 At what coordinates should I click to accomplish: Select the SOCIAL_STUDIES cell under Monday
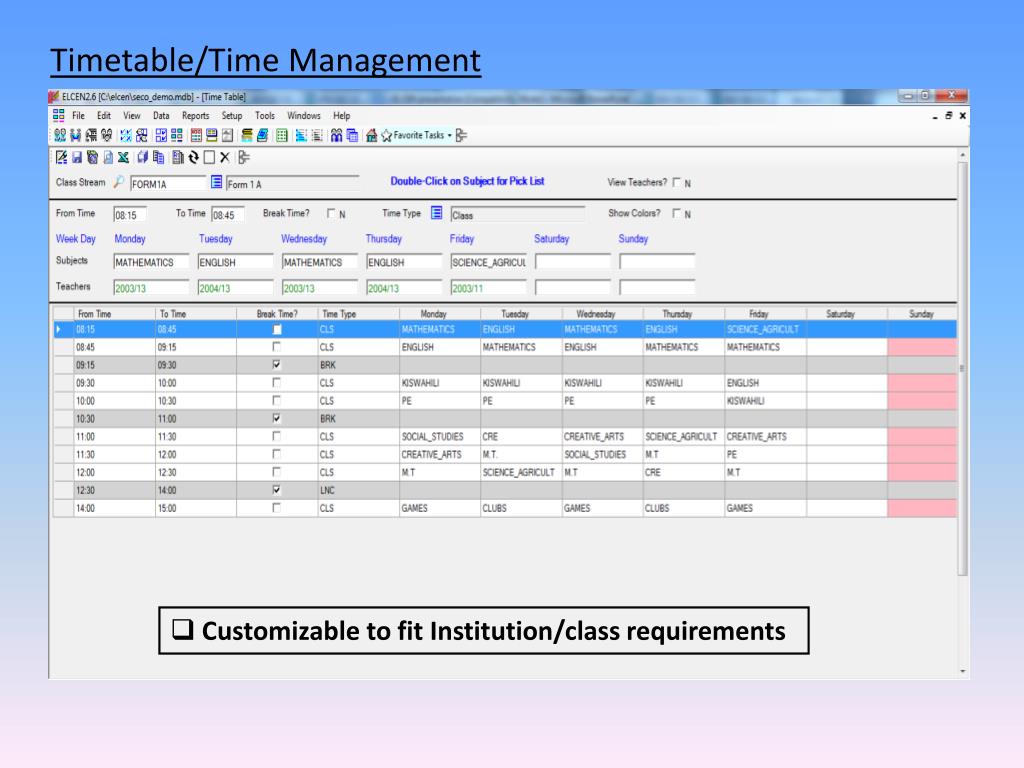click(x=440, y=436)
